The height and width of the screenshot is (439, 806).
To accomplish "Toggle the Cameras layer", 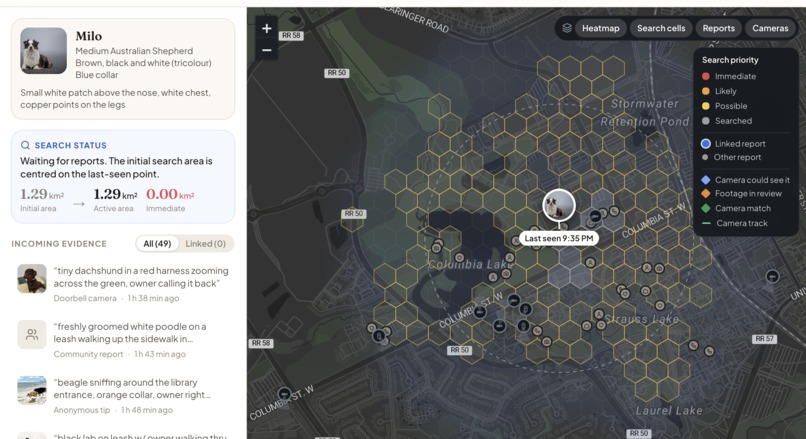I will click(770, 28).
